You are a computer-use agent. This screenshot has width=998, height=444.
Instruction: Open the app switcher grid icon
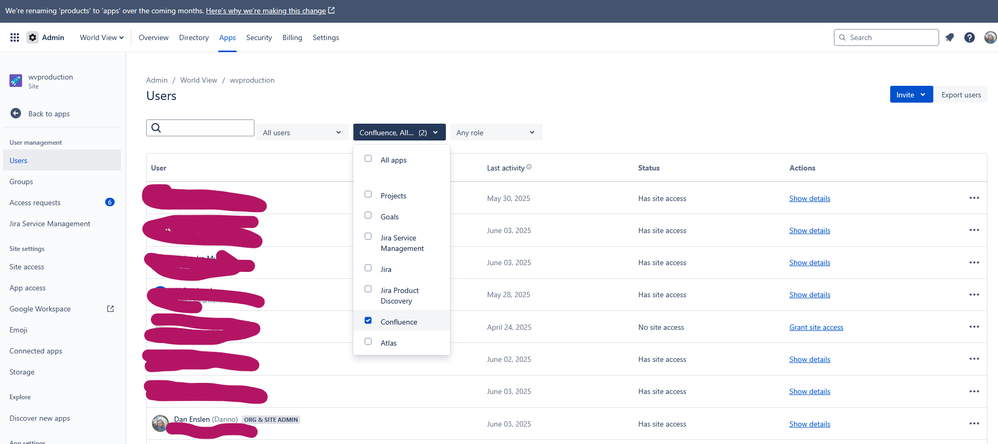(x=15, y=38)
